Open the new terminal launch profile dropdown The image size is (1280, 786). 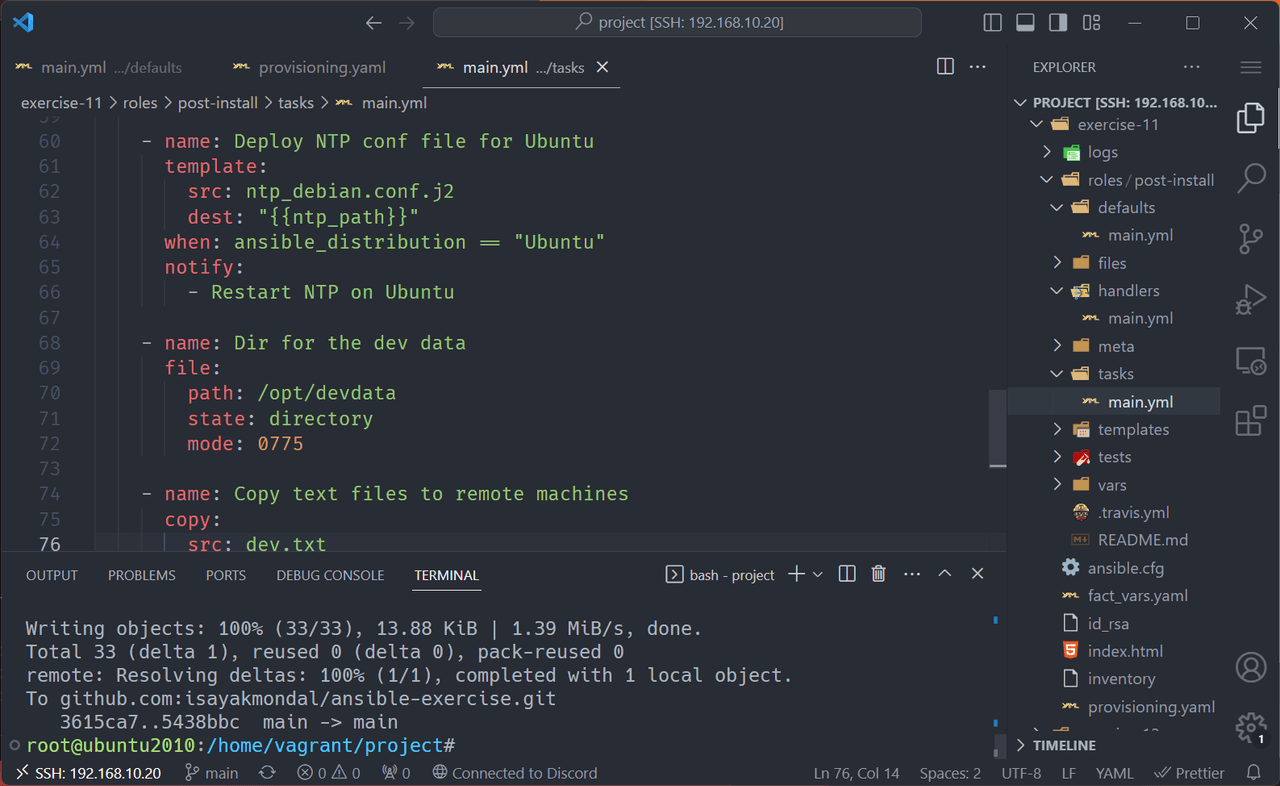click(818, 574)
